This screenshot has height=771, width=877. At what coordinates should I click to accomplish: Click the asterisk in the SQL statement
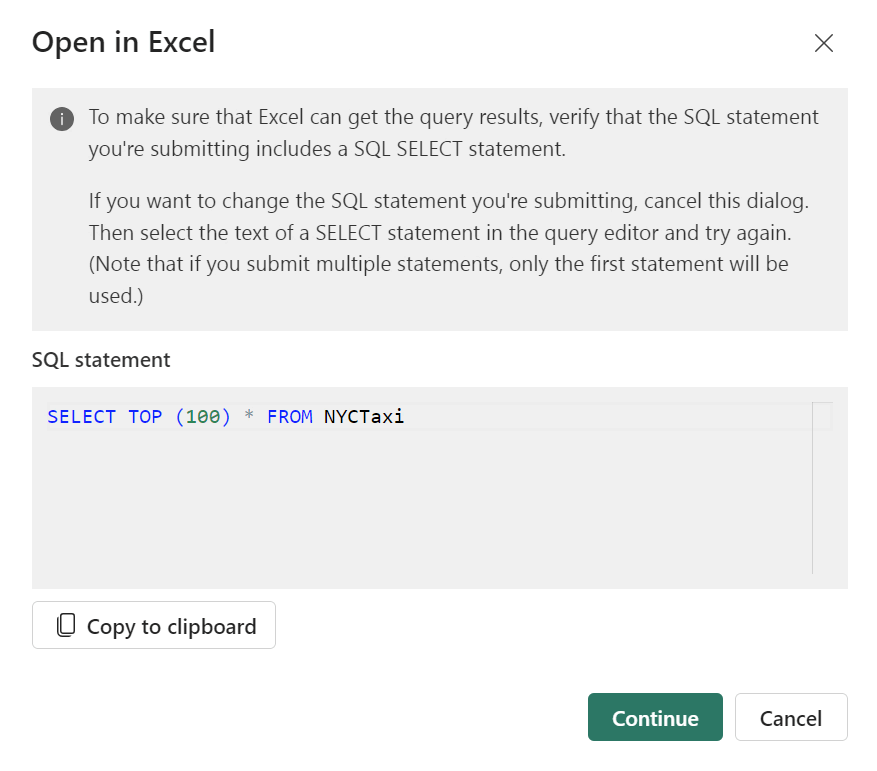coord(249,416)
